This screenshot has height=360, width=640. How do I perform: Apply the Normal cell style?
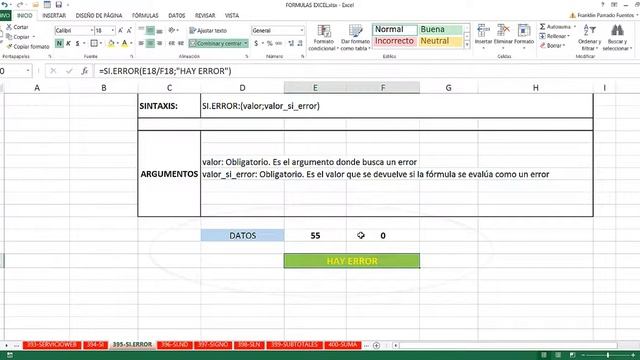pyautogui.click(x=395, y=29)
